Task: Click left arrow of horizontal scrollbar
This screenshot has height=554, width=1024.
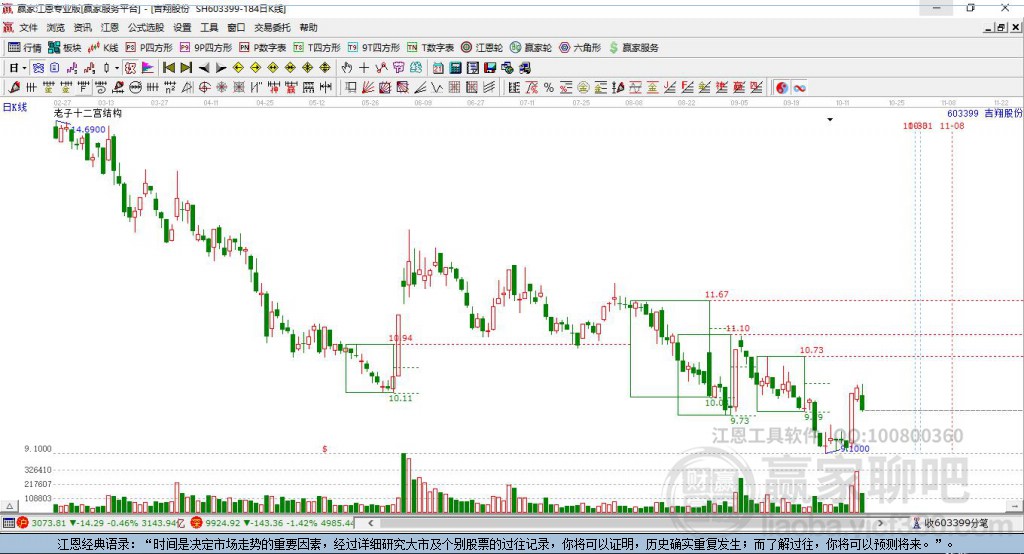Action: click(x=370, y=523)
